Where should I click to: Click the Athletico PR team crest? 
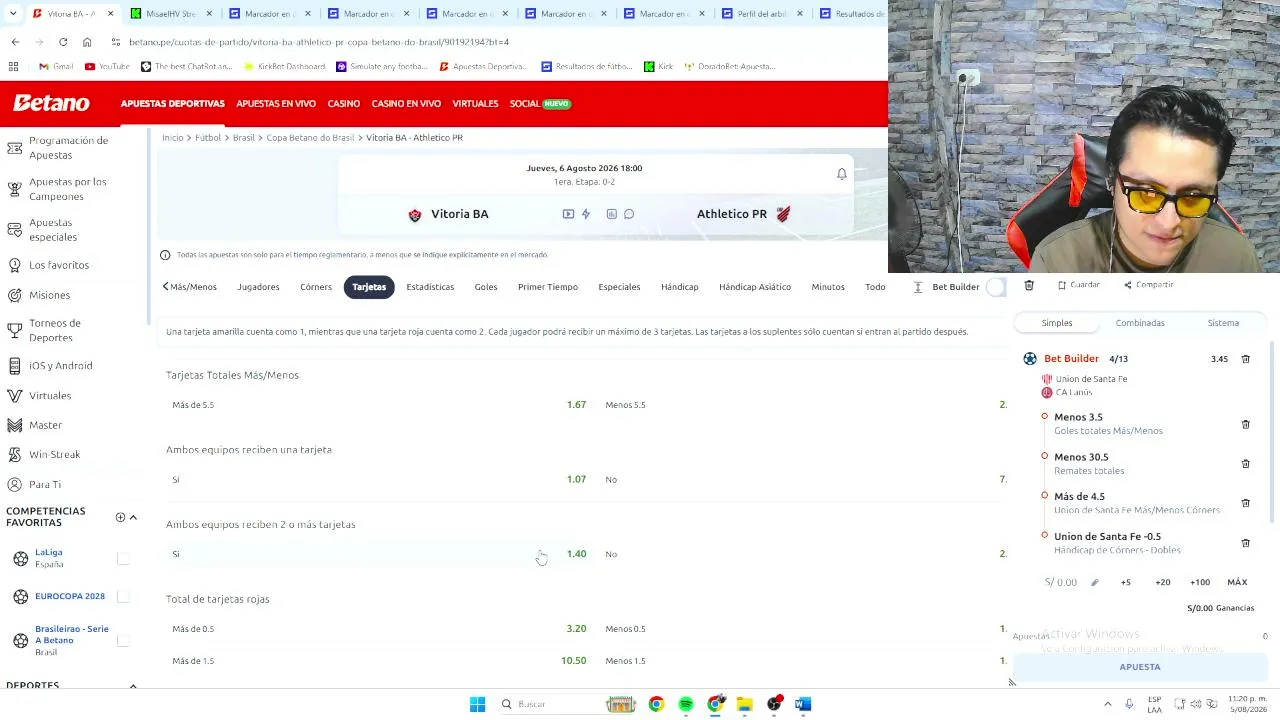coord(783,214)
